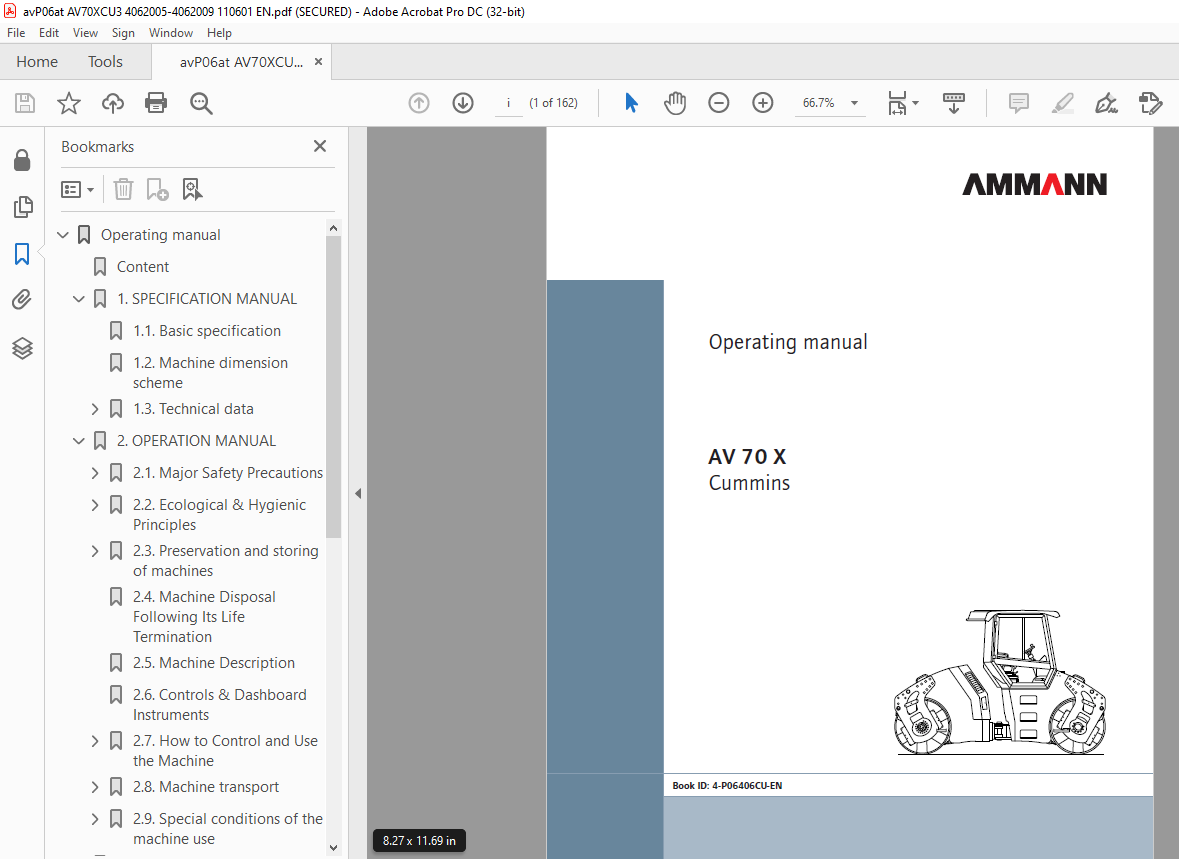Open the Attachments paperclip panel
The image size is (1179, 859).
tap(22, 300)
